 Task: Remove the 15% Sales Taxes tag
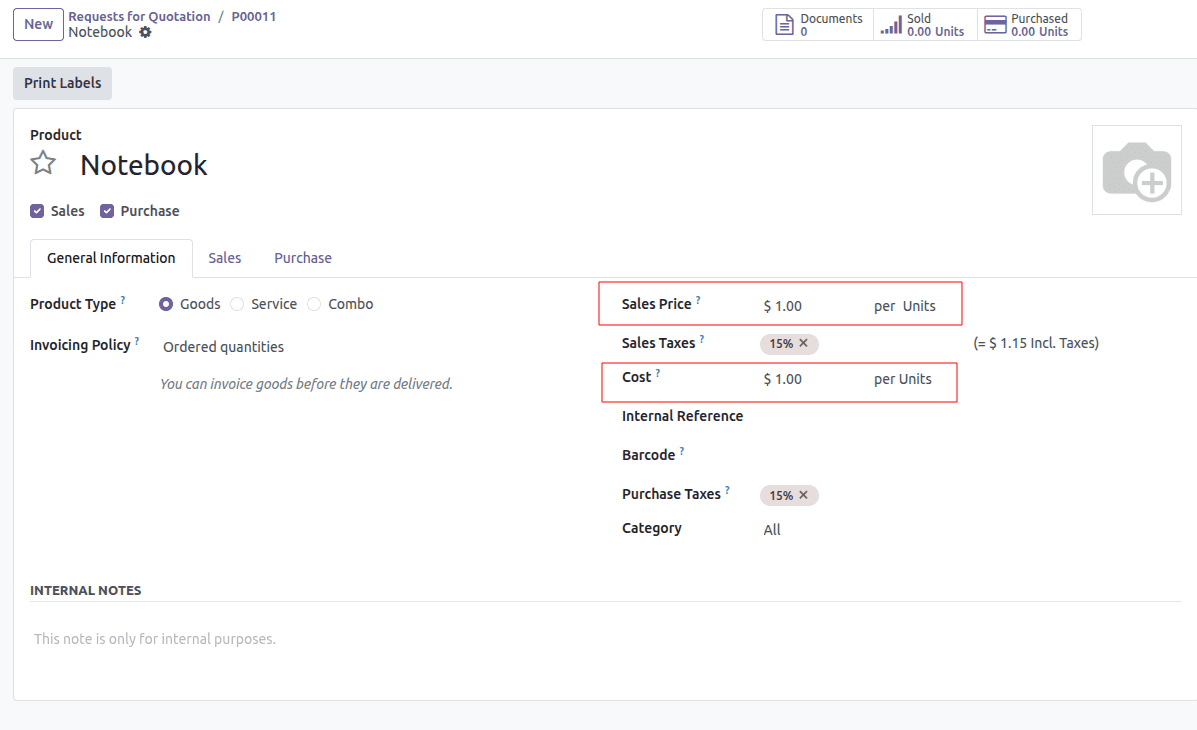coord(806,343)
